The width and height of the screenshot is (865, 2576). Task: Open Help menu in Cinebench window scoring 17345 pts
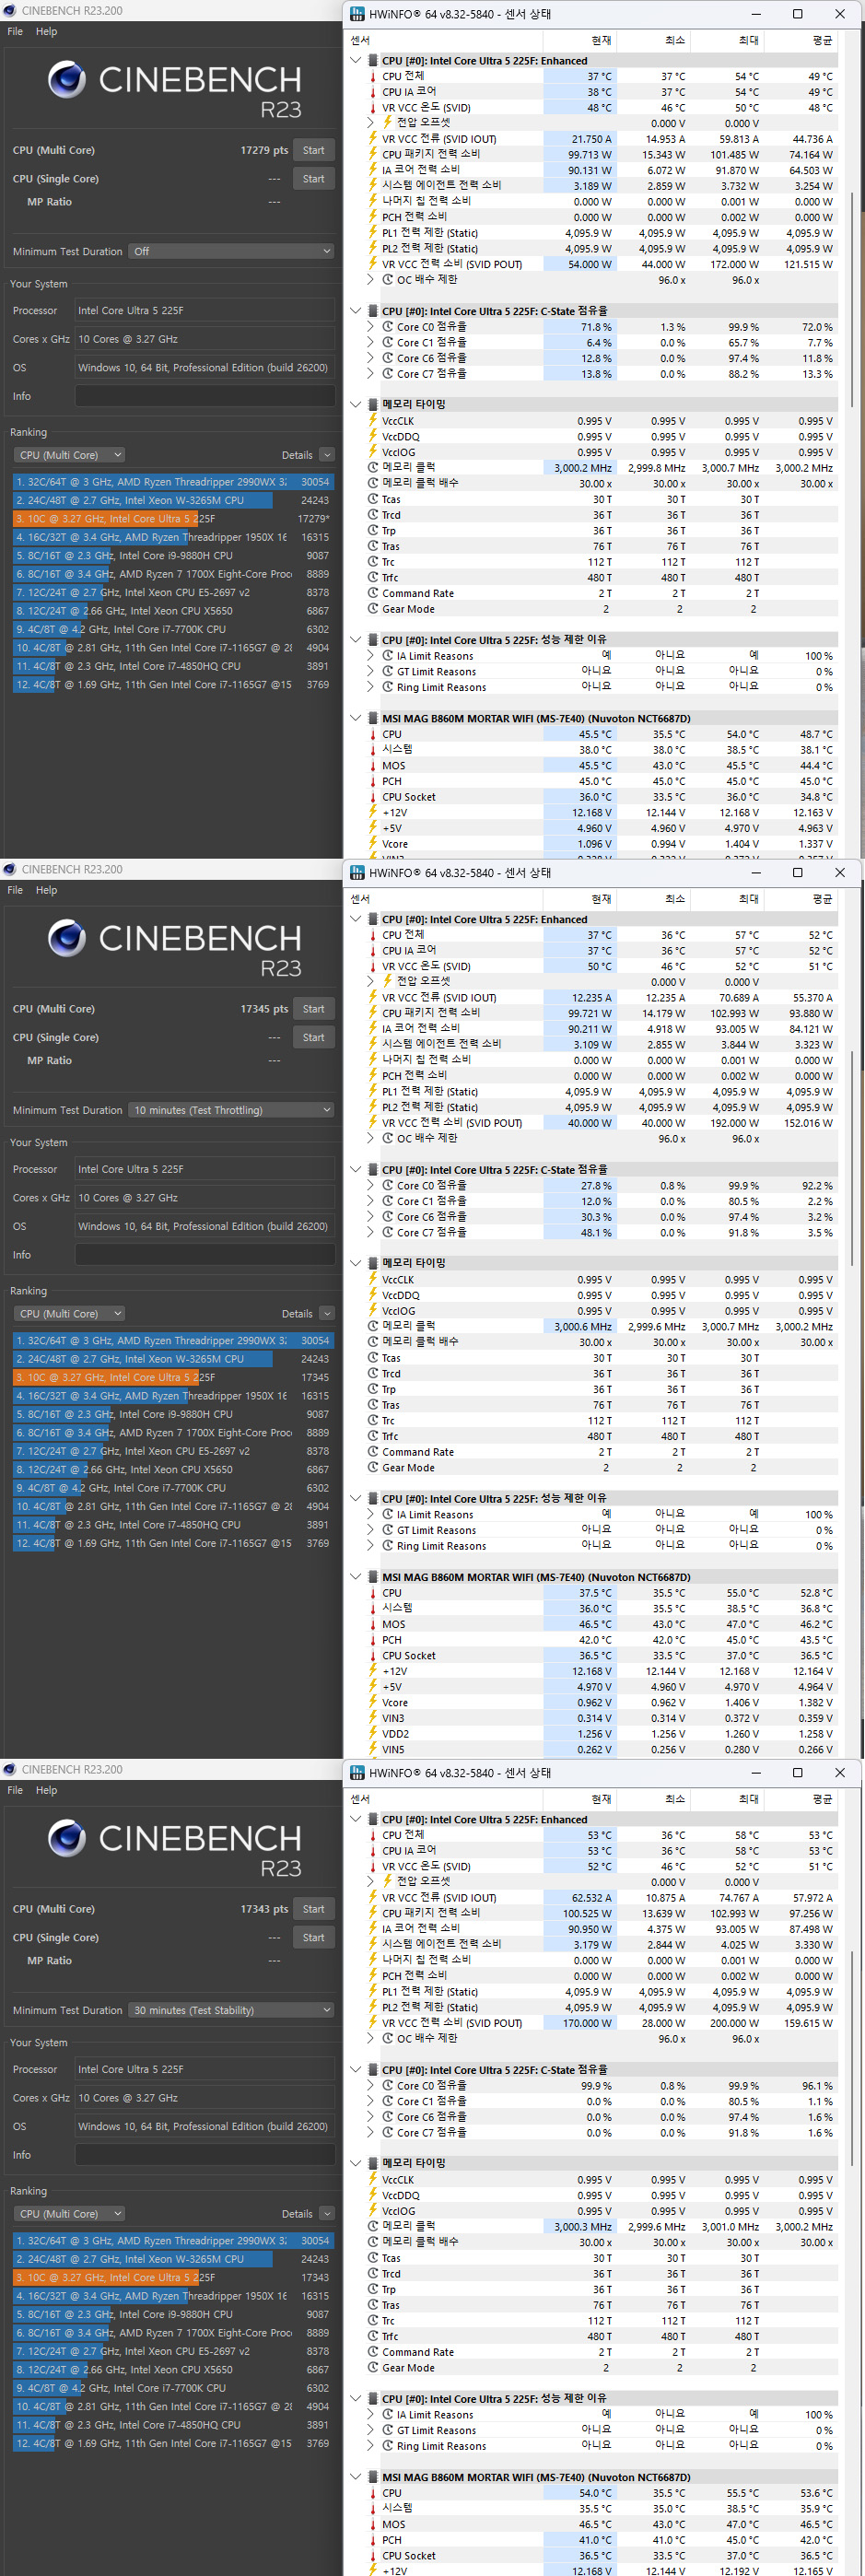[x=46, y=890]
